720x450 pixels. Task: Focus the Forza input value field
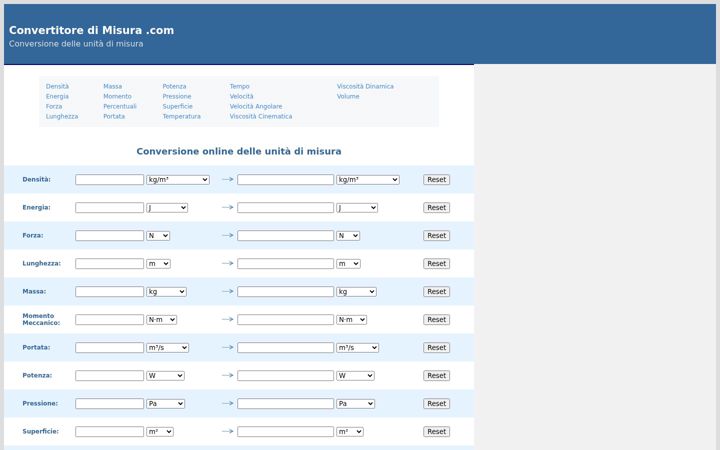coord(109,236)
